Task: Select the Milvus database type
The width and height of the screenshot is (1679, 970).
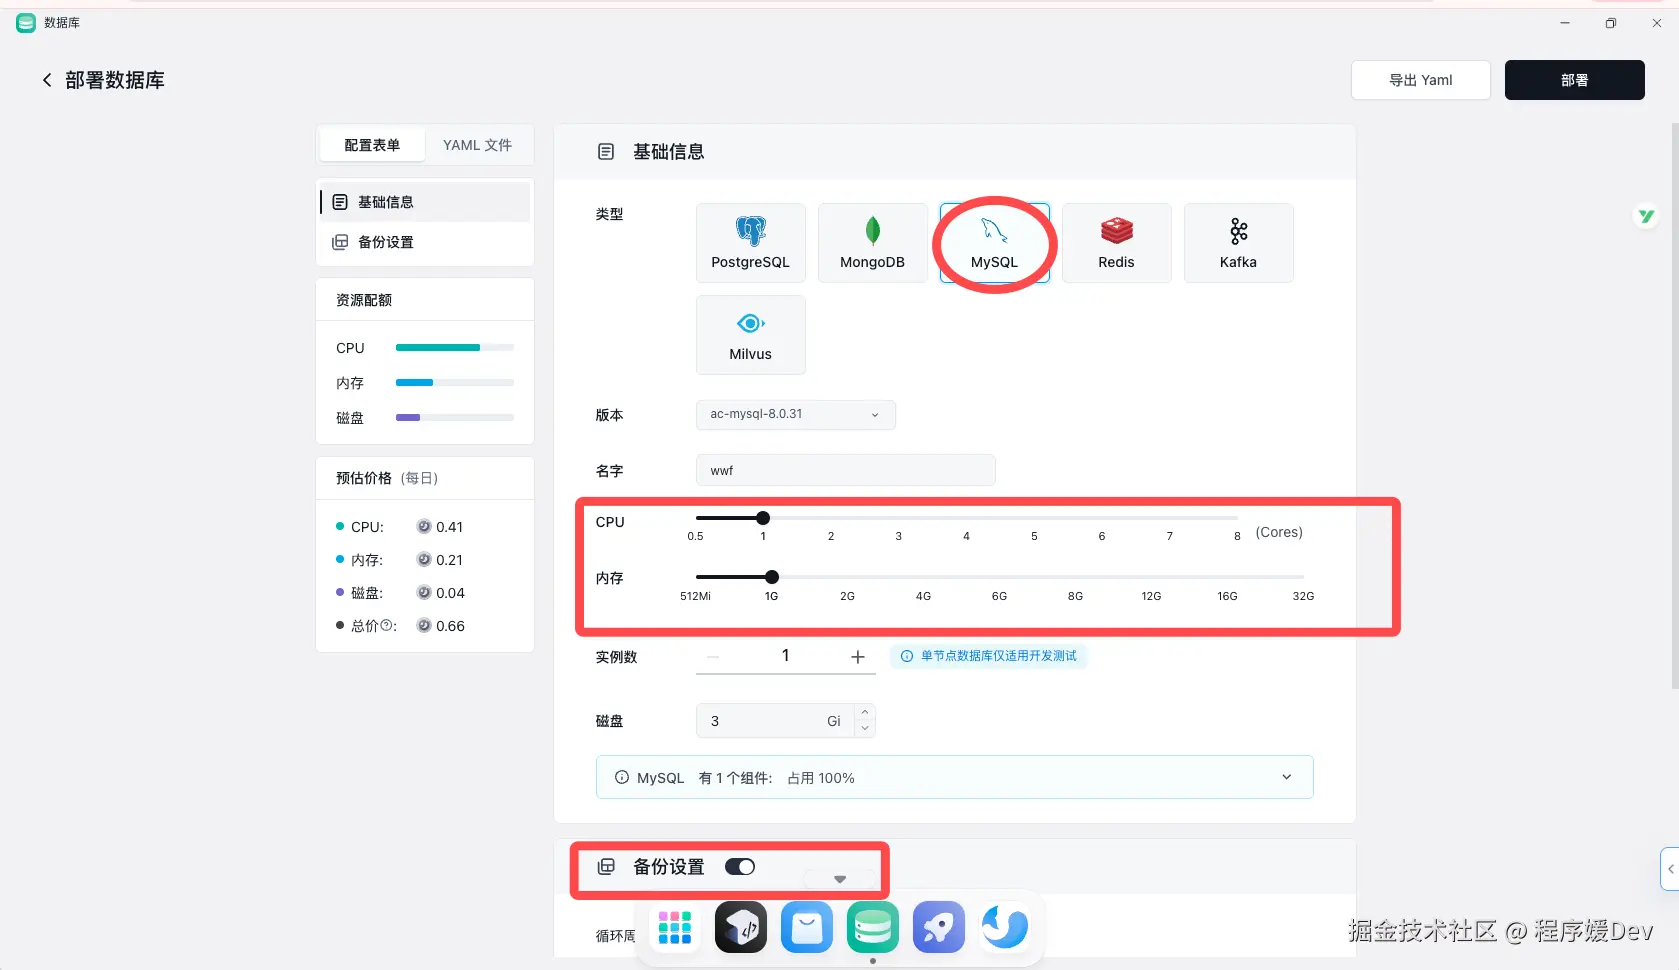Action: click(x=751, y=335)
